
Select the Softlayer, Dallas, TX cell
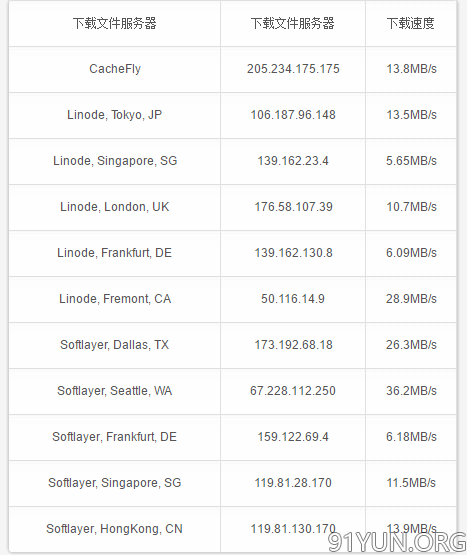click(x=115, y=345)
